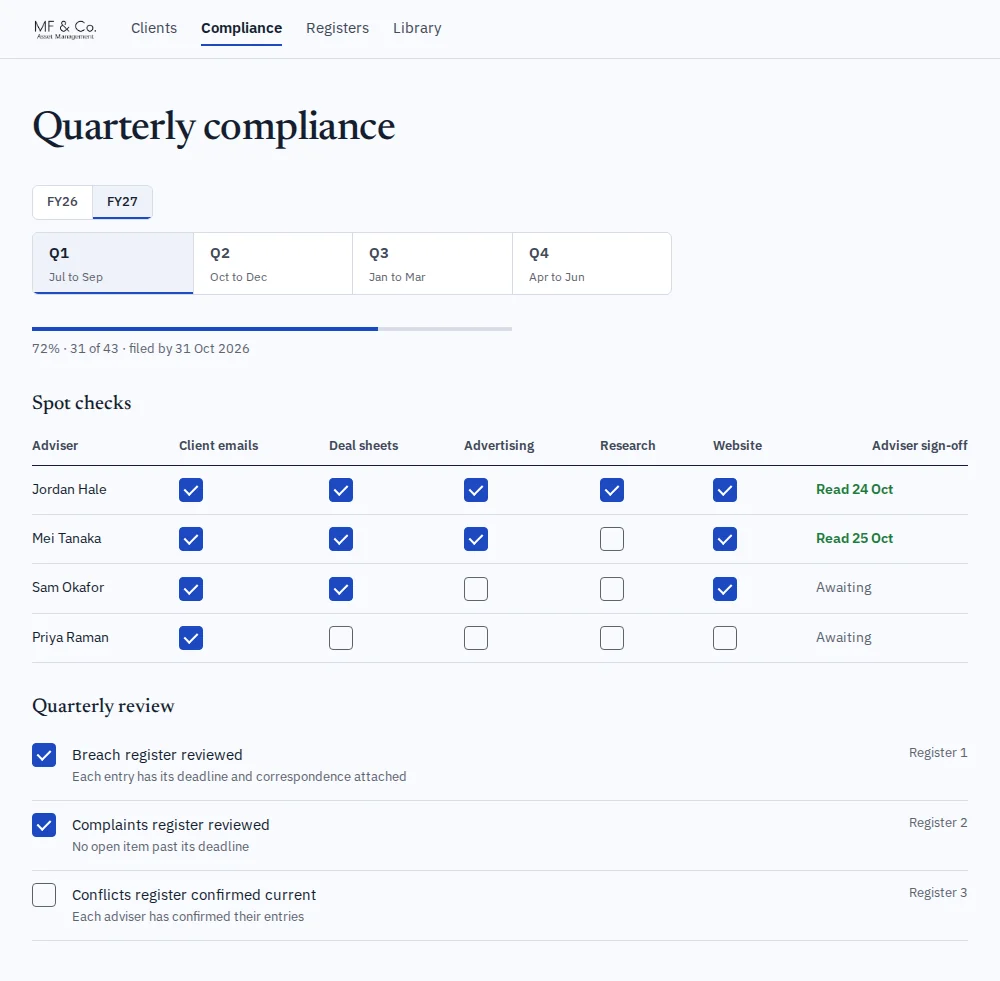Uncheck Jordan Hale Advertising checkbox
Viewport: 1000px width, 981px height.
pos(476,490)
